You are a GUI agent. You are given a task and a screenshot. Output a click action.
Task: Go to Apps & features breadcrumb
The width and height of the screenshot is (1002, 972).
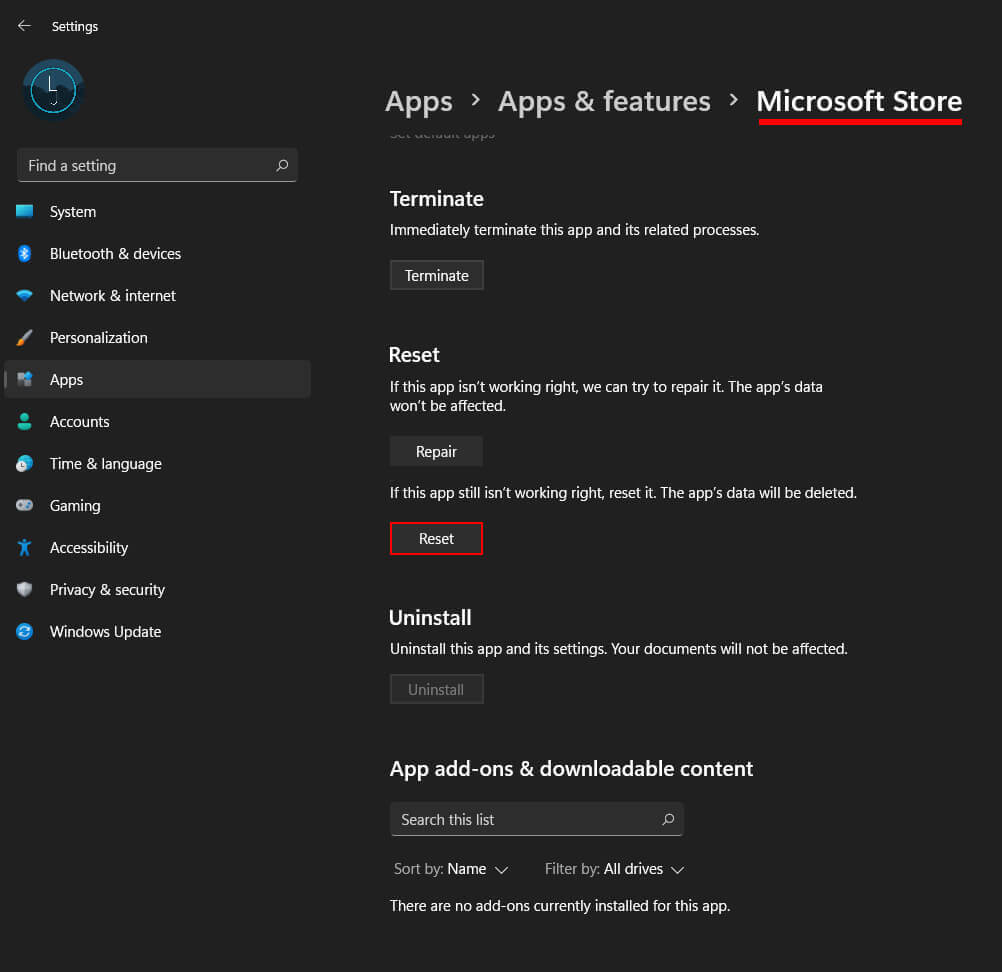coord(604,102)
